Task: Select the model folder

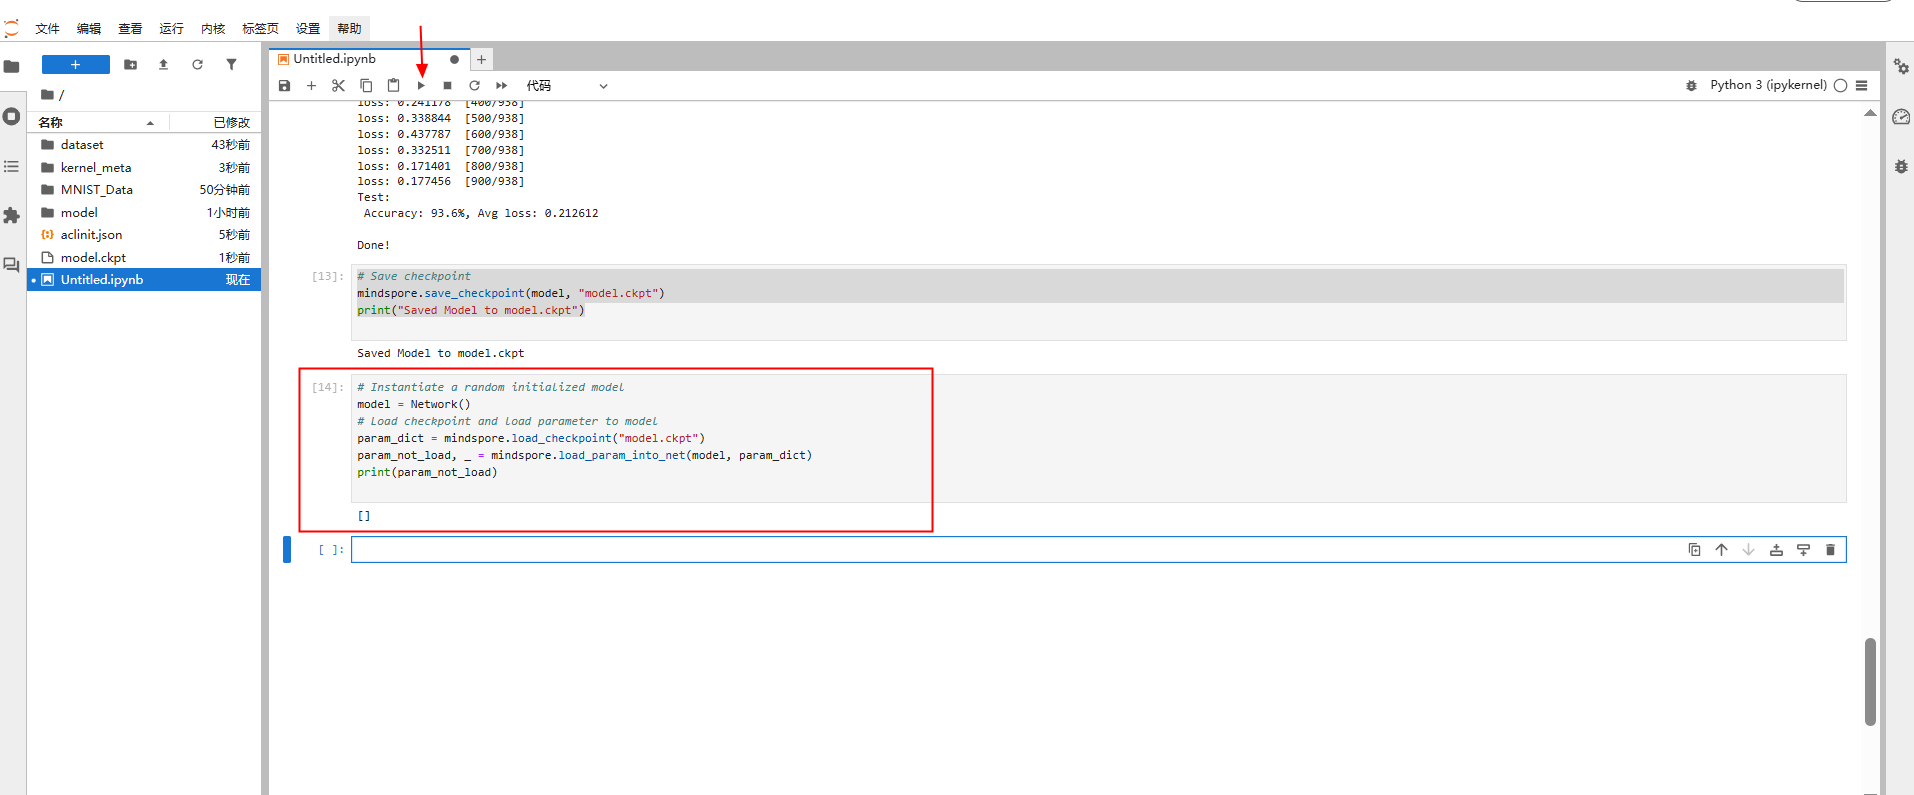Action: [144, 213]
